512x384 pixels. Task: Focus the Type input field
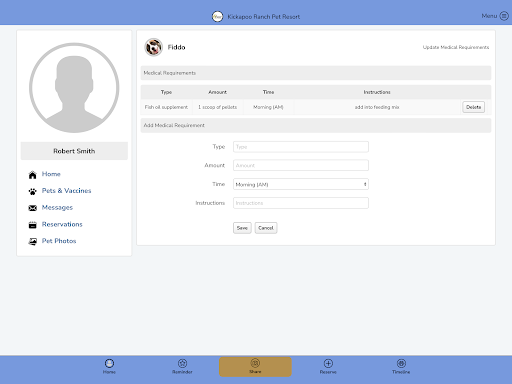(x=301, y=147)
